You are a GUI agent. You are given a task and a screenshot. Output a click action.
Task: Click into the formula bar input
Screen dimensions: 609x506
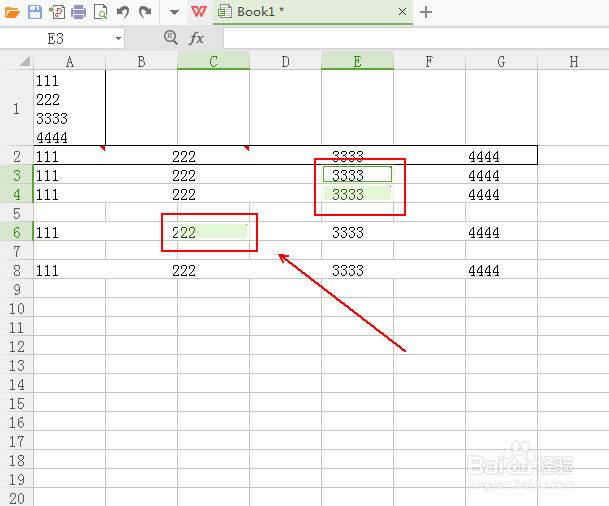[x=416, y=38]
